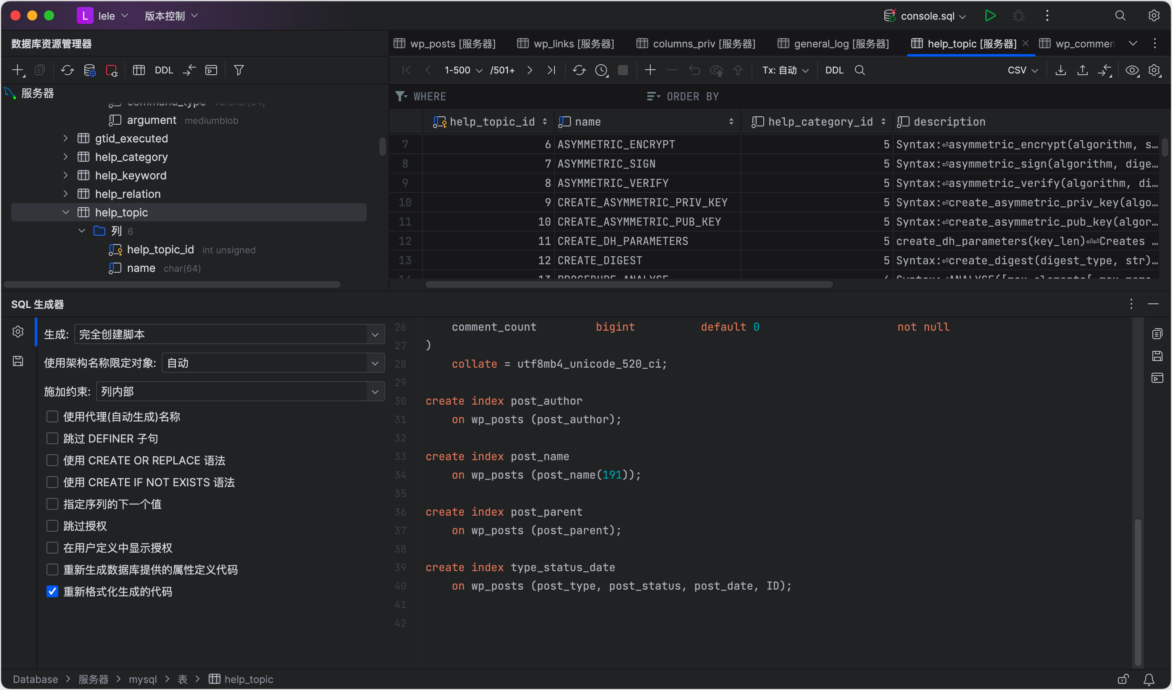Copy generated SQL to clipboard icon
Viewport: 1172px width, 690px height.
click(x=1157, y=334)
